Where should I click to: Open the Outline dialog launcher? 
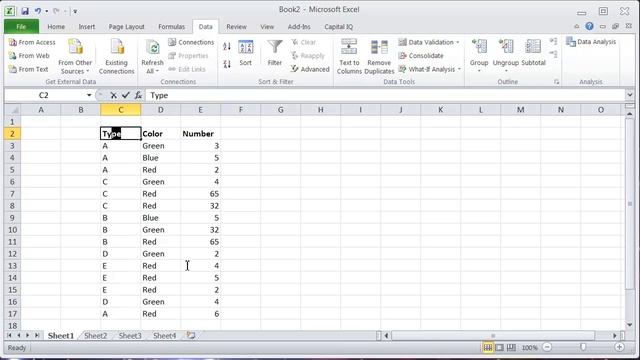point(556,82)
